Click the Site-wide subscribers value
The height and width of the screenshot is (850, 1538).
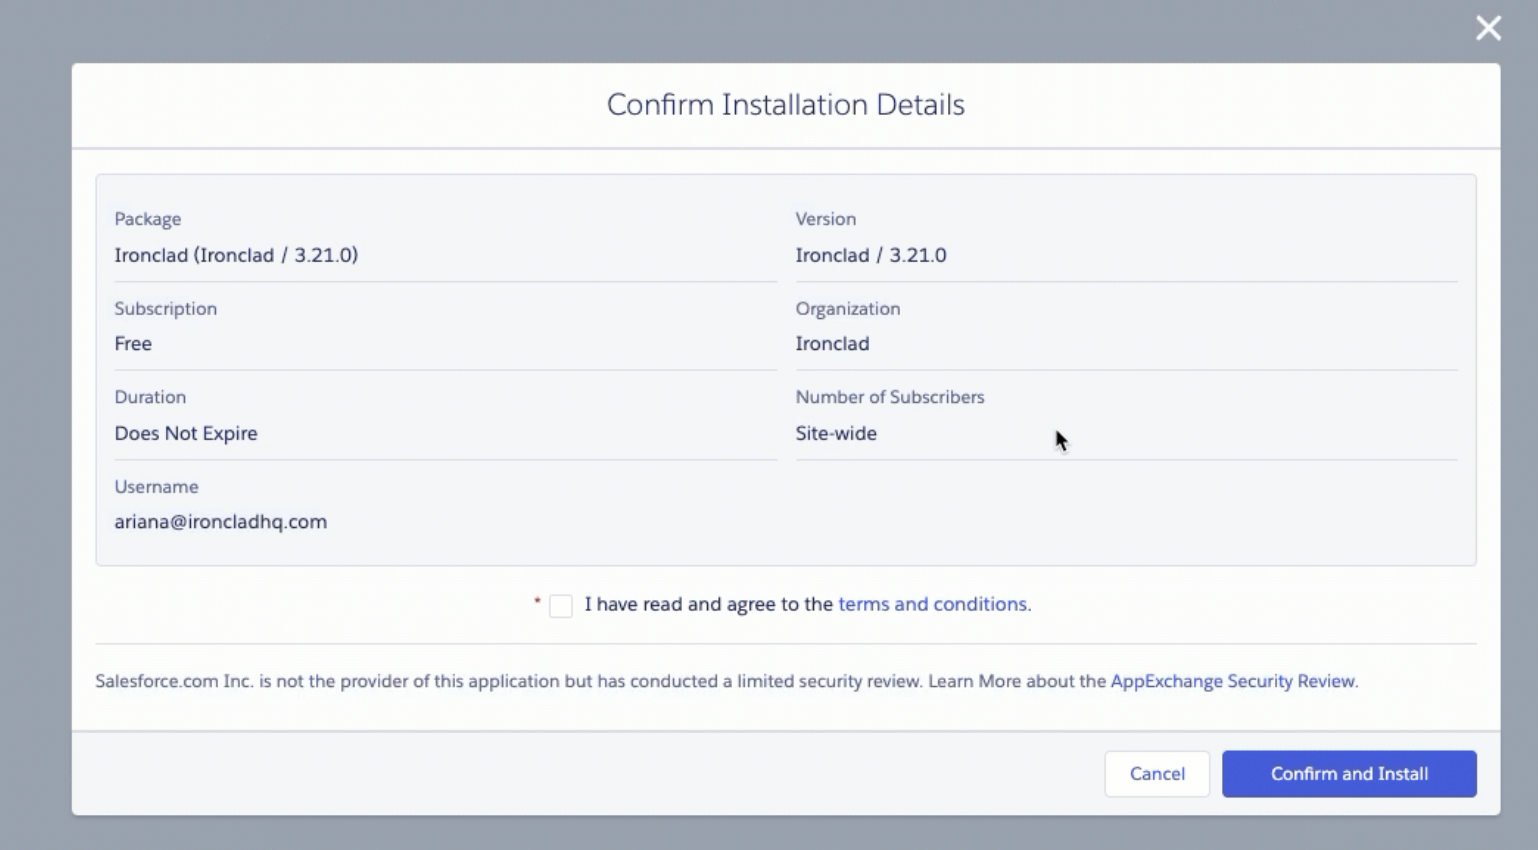836,433
